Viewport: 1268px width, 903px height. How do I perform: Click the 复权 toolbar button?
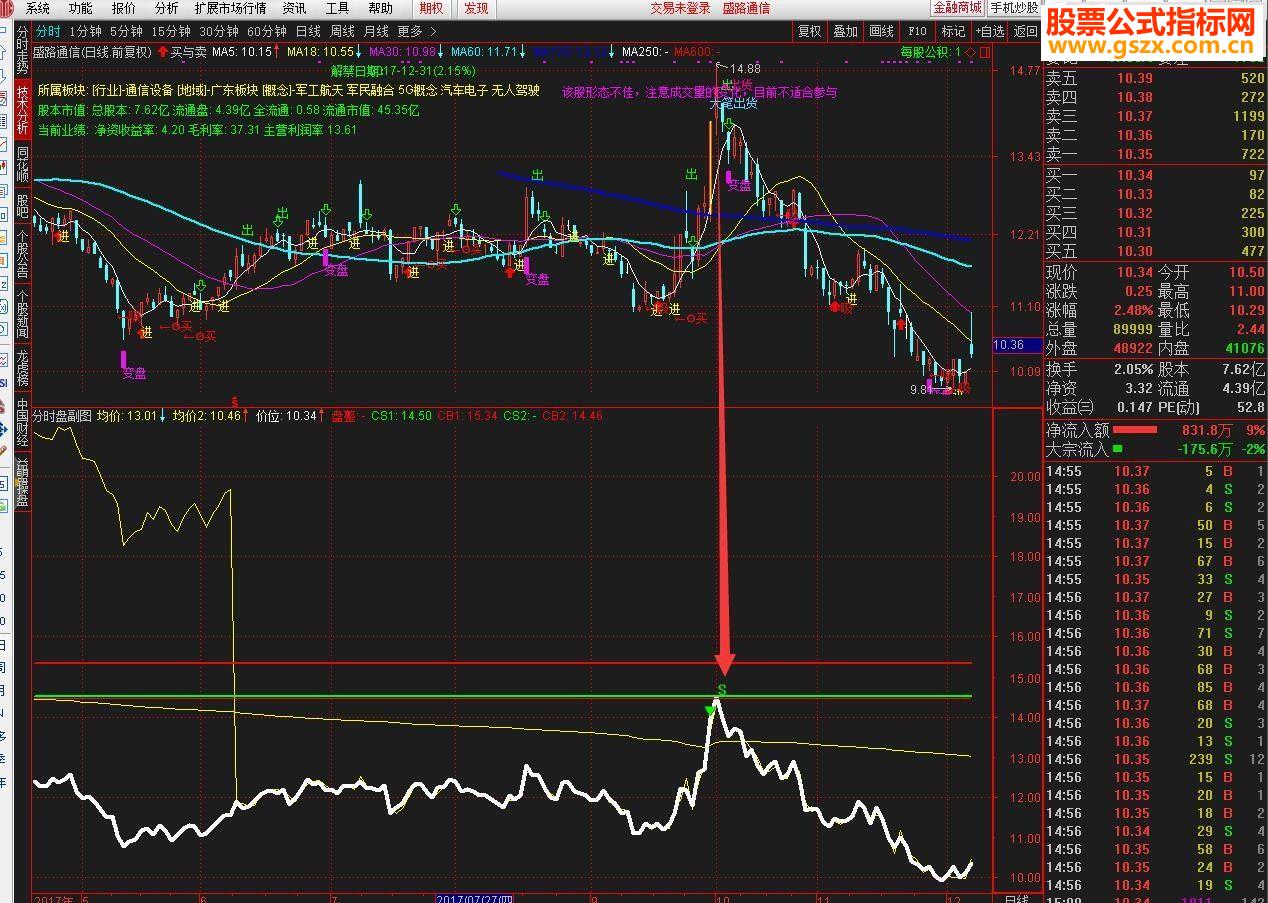click(809, 32)
